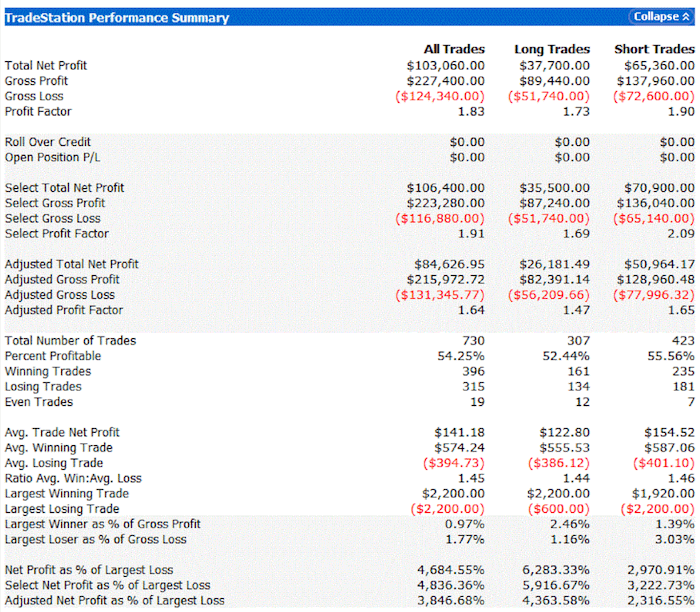Select the Select Gross Profit label
Viewport: 700px width, 612px height.
click(x=55, y=203)
